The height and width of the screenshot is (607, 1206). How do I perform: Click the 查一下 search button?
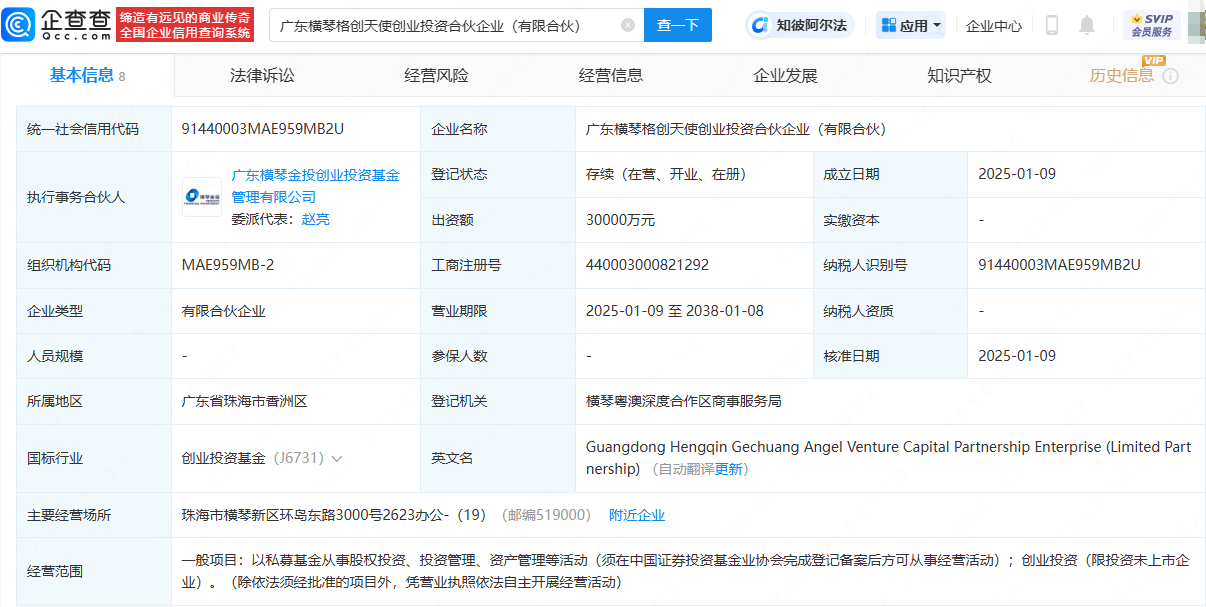[x=678, y=25]
